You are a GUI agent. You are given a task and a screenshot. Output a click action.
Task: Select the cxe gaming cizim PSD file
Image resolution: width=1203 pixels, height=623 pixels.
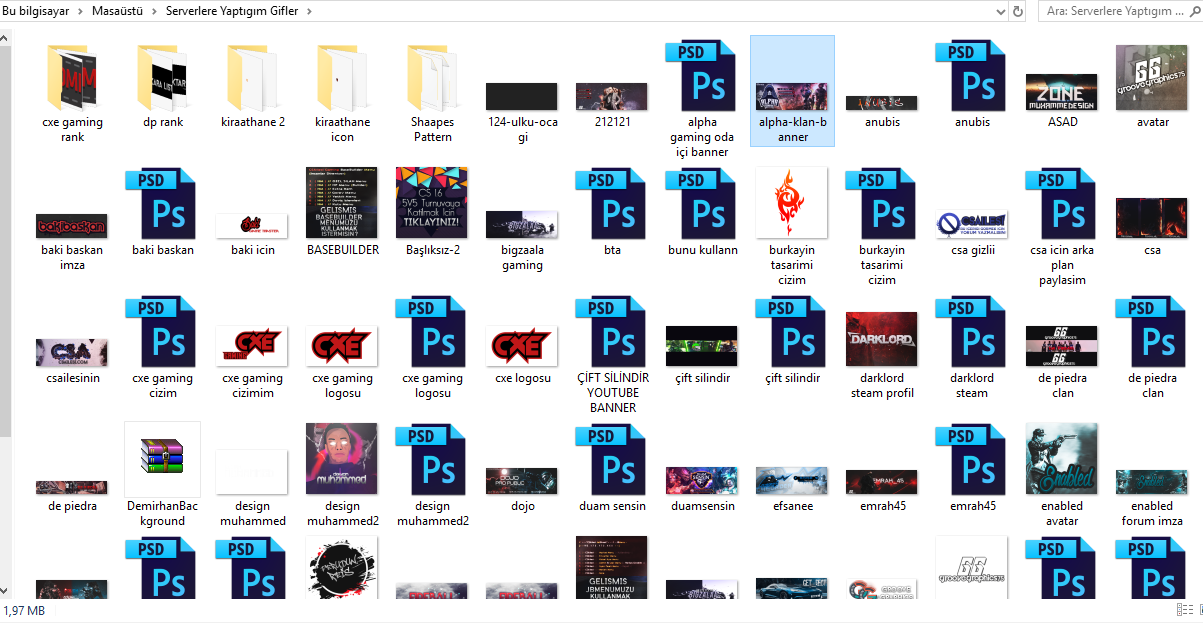pyautogui.click(x=162, y=332)
